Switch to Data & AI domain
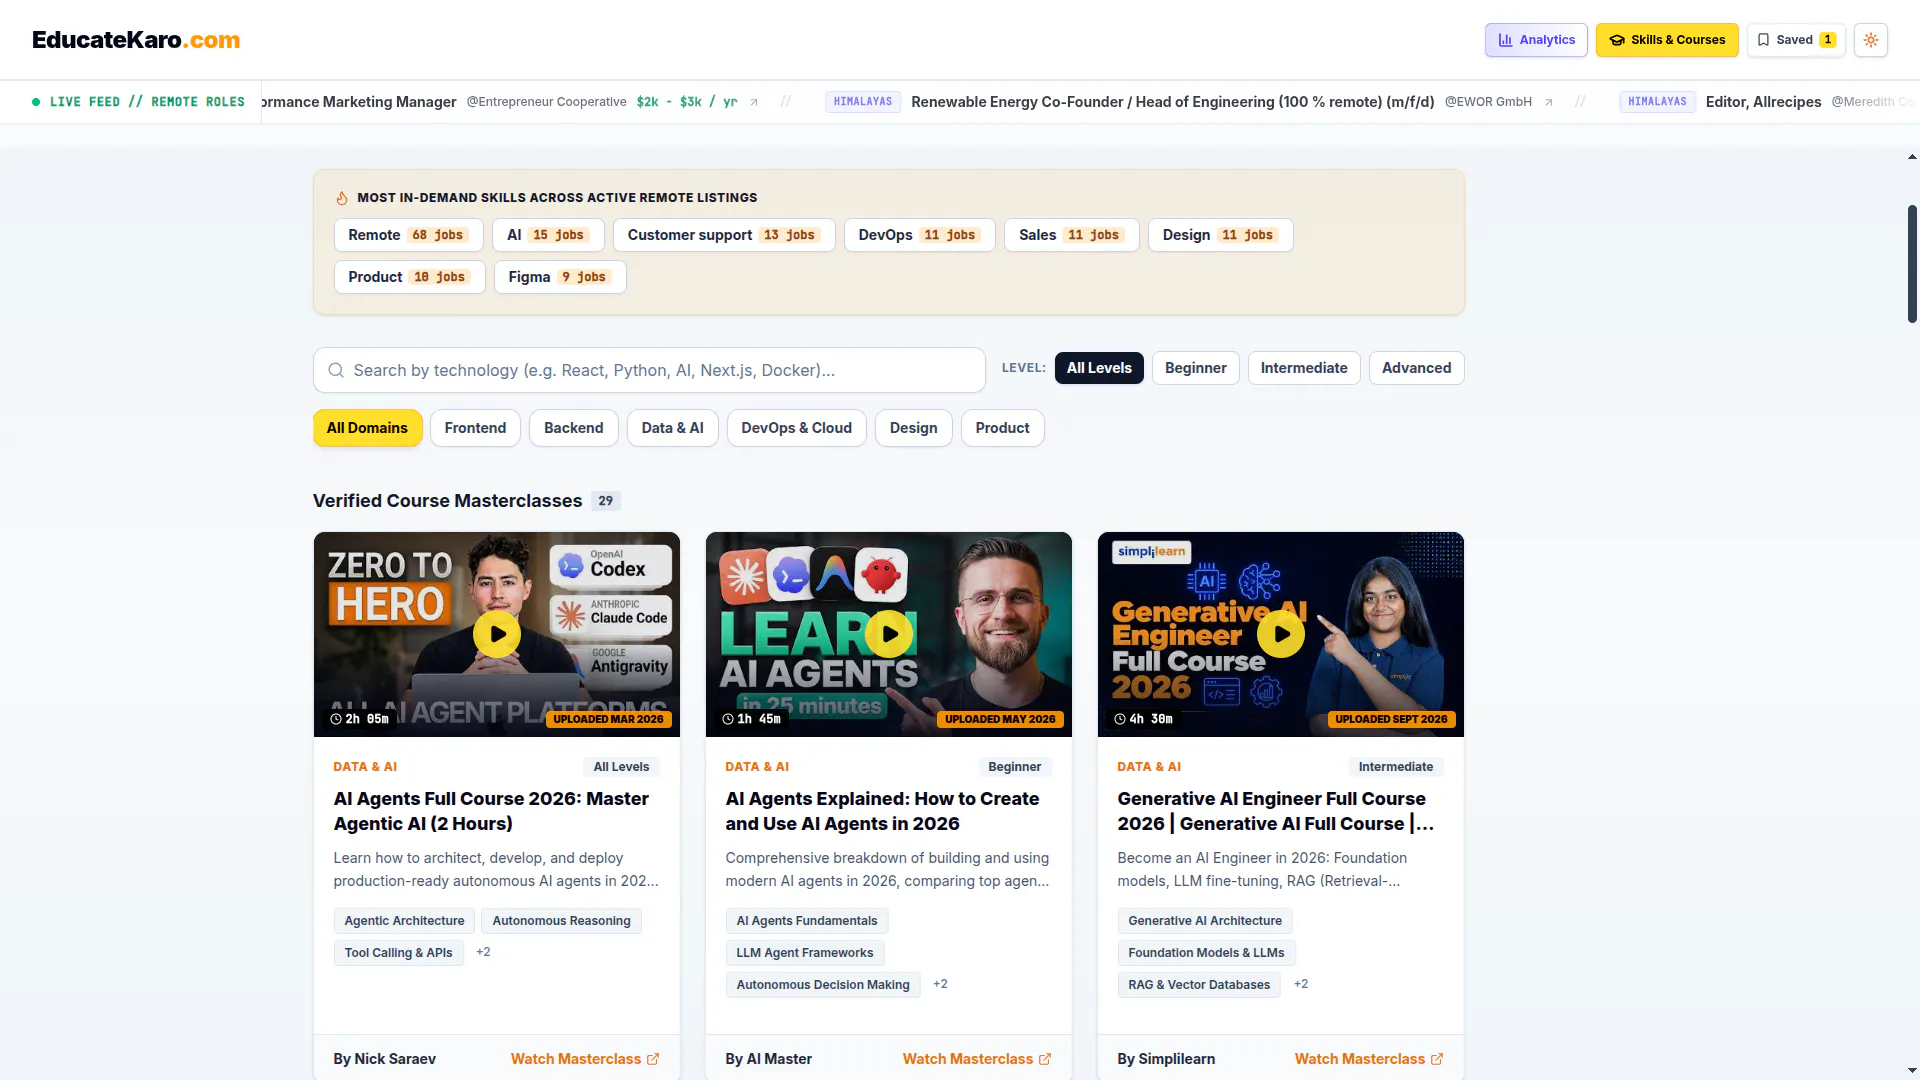The image size is (1920, 1080). pyautogui.click(x=673, y=428)
